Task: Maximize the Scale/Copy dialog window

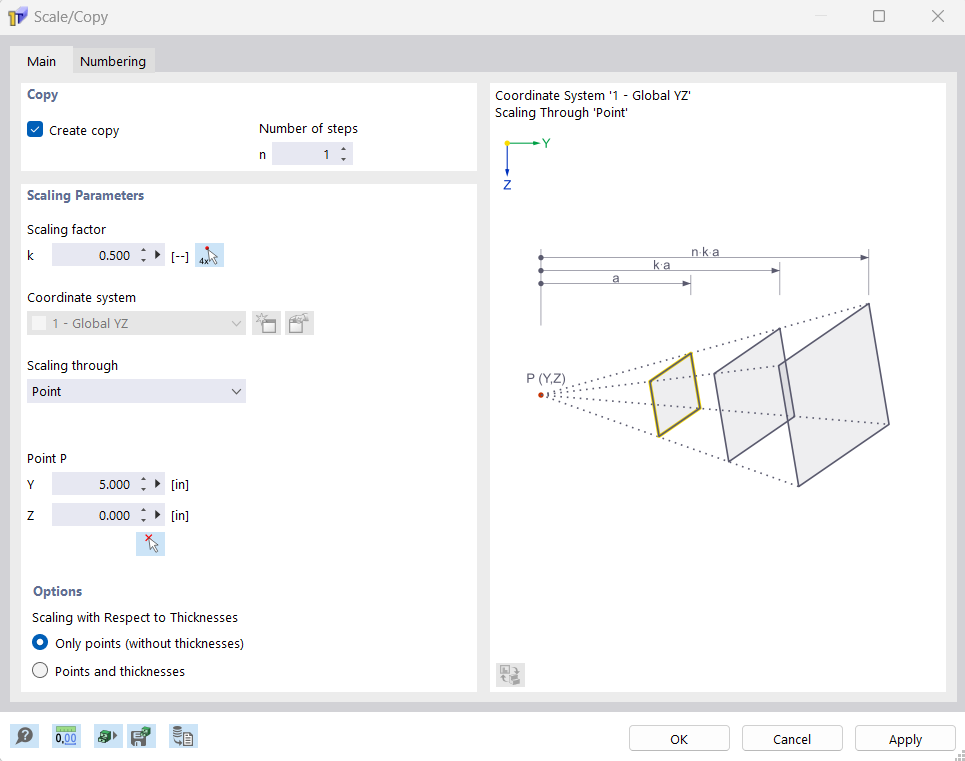Action: [879, 16]
